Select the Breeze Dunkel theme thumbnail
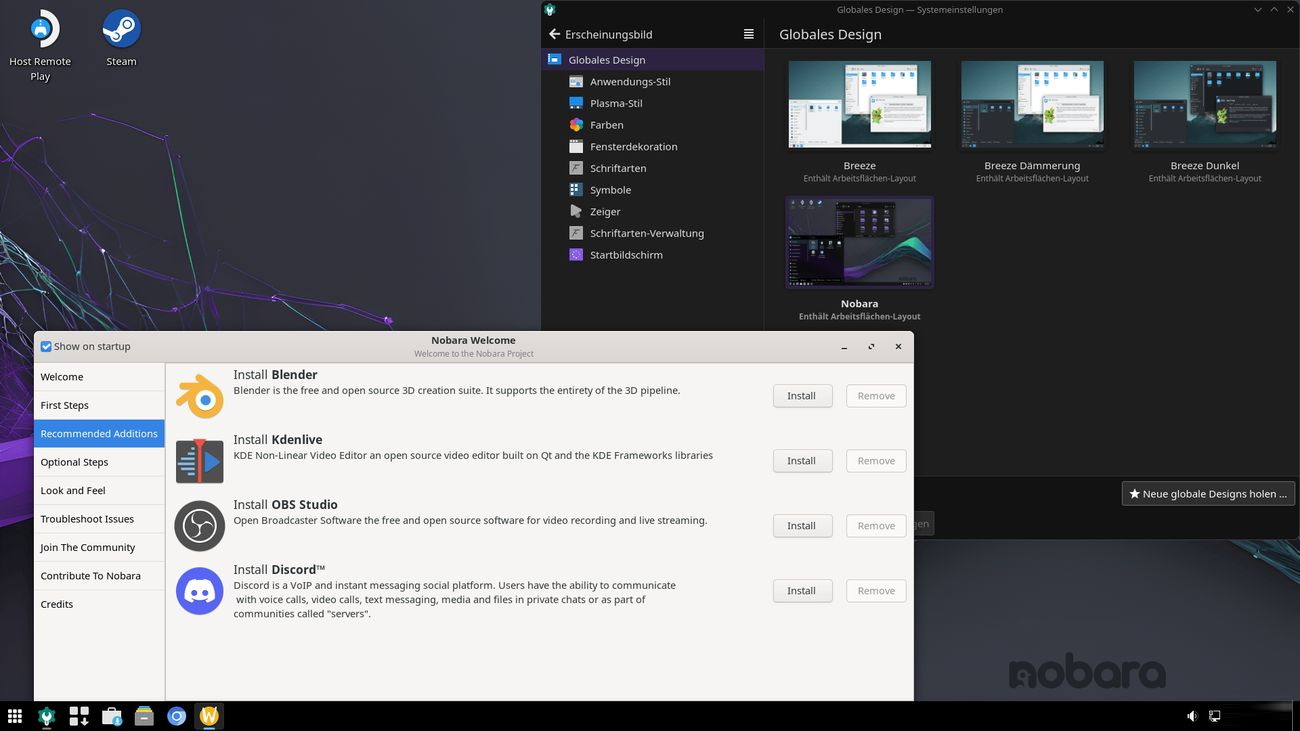Image resolution: width=1300 pixels, height=731 pixels. tap(1205, 105)
